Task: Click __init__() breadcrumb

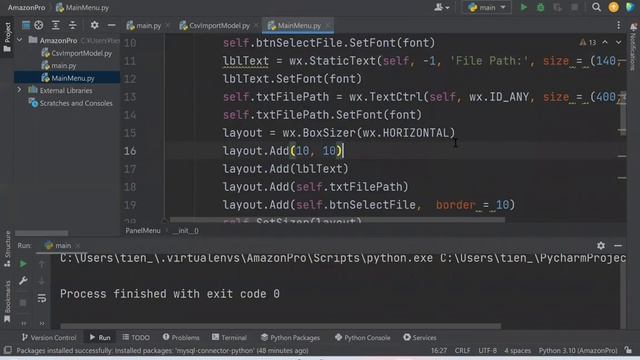Action: [185, 231]
